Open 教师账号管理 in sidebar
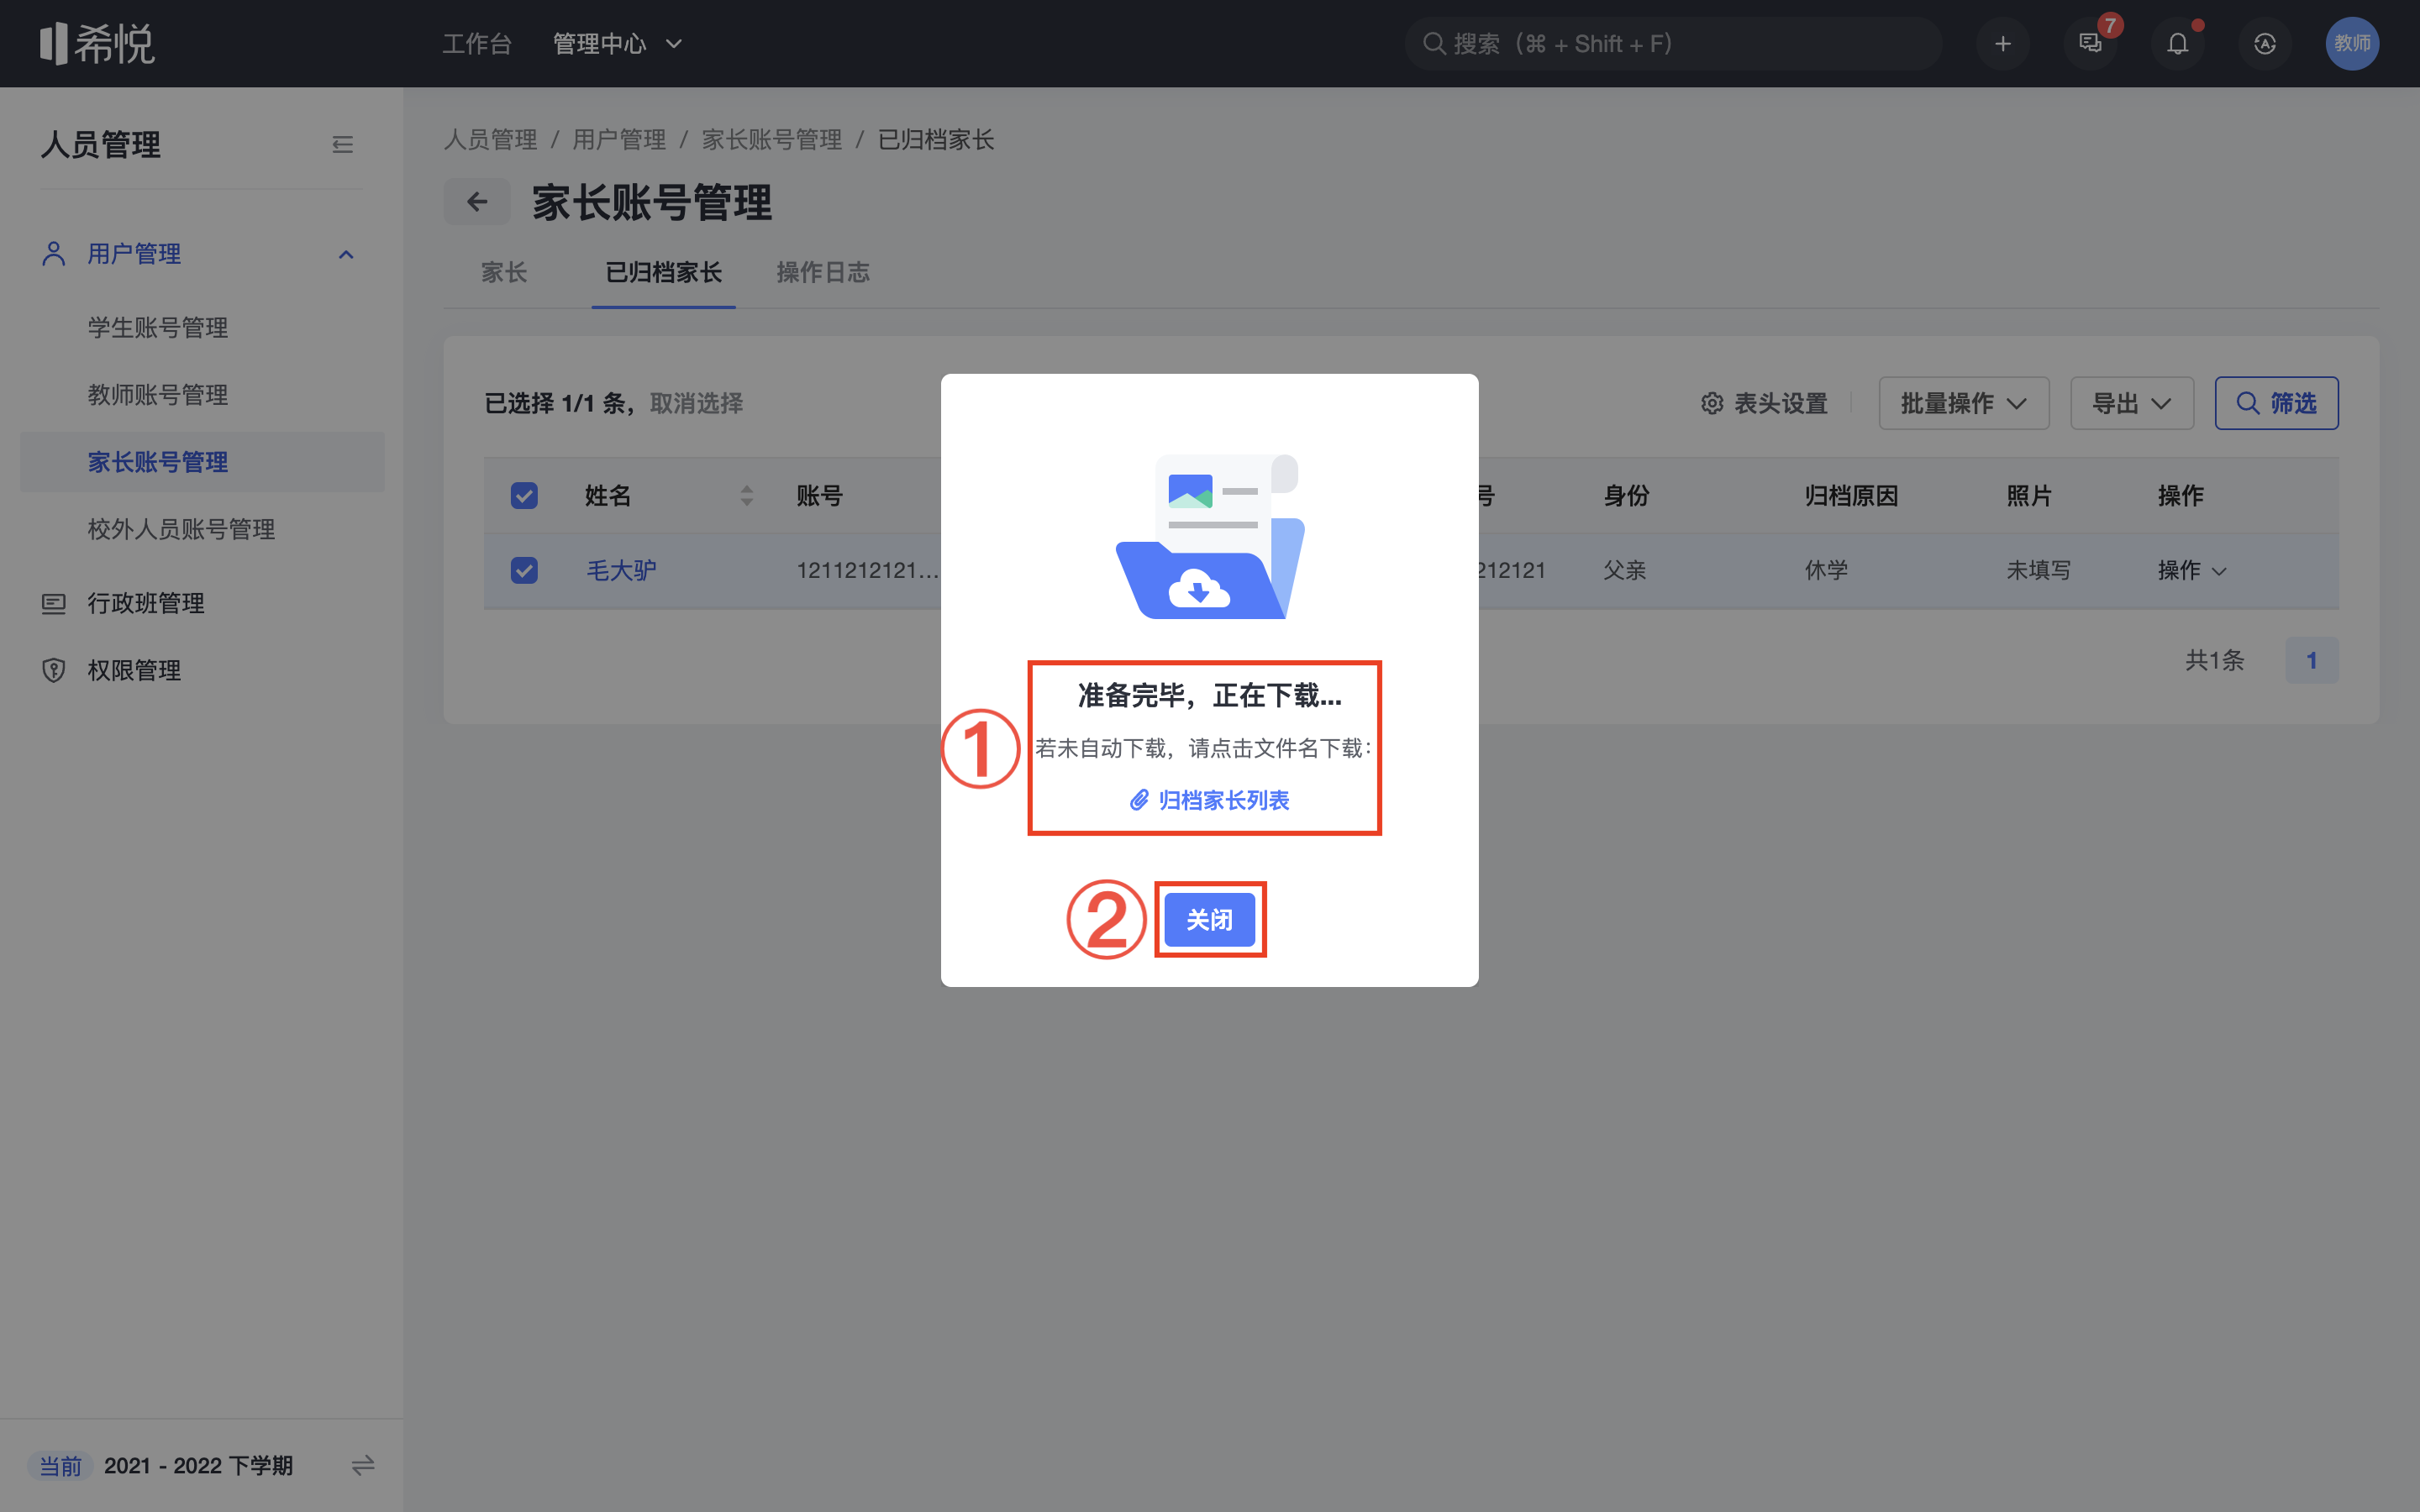Screen dimensions: 2420x1512 pos(157,395)
